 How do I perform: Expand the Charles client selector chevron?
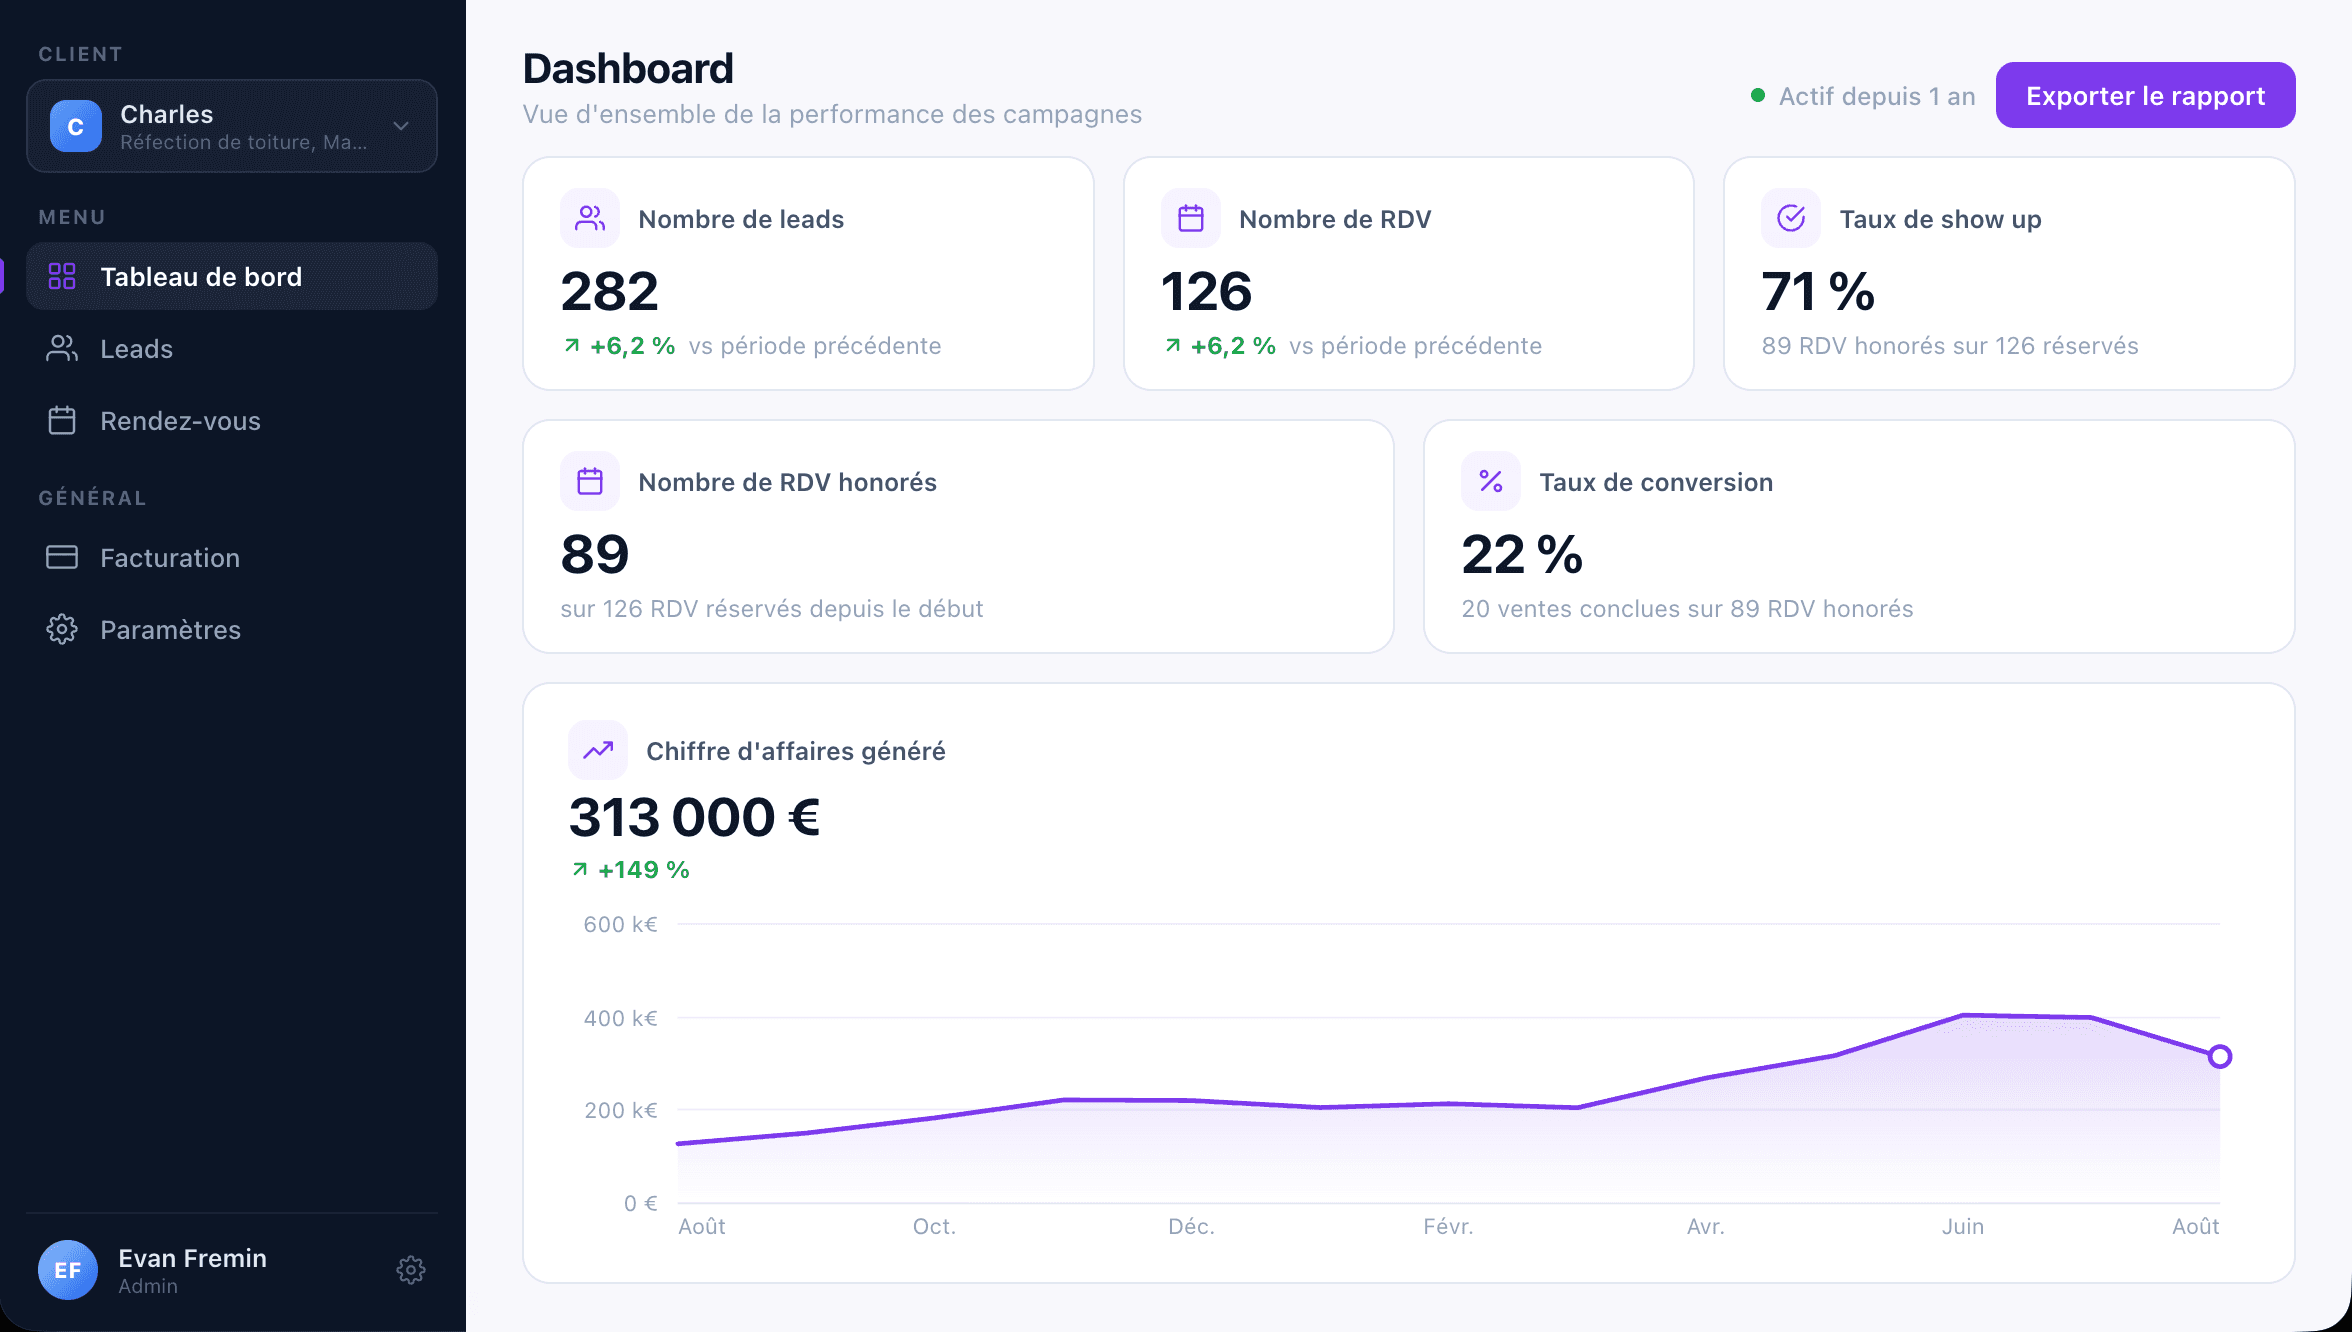click(x=401, y=126)
